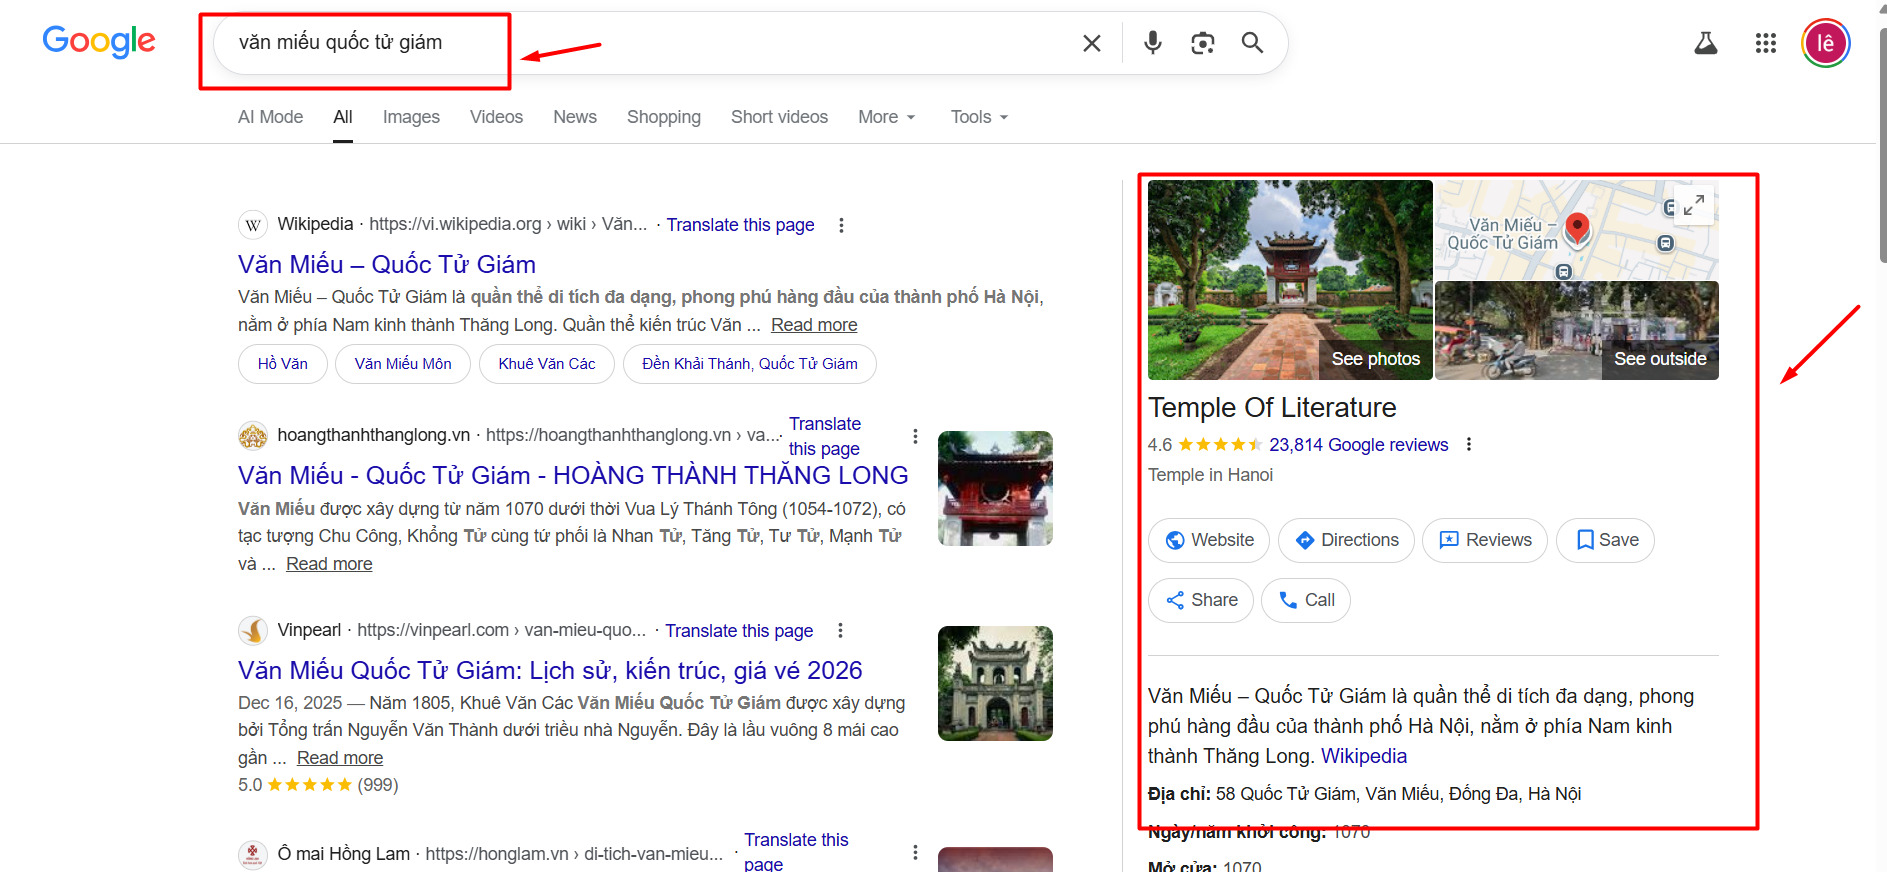Click Read more under Wikipedia snippet
The image size is (1887, 872).
(x=814, y=325)
